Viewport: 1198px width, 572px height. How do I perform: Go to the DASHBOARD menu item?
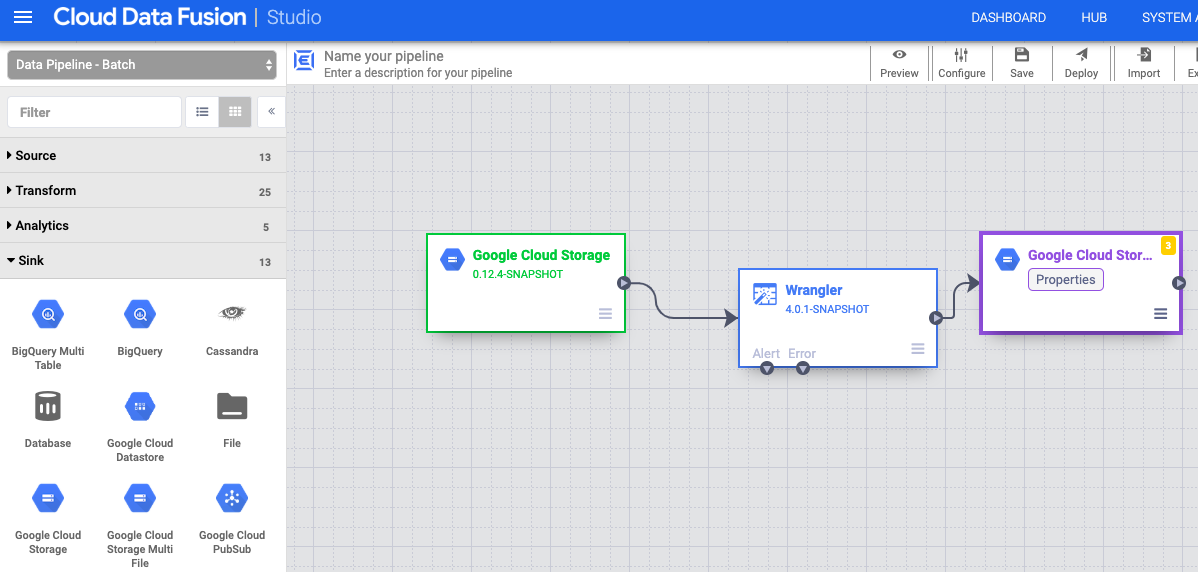tap(1008, 18)
